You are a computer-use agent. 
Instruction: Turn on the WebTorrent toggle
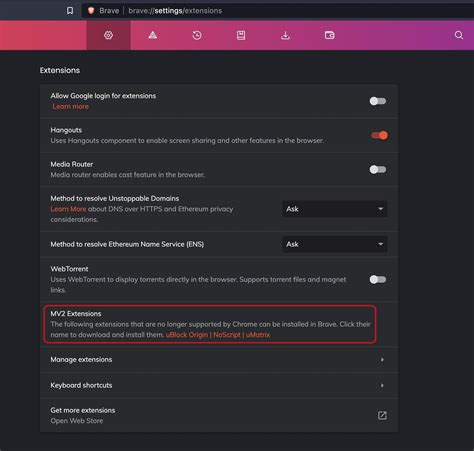pos(378,279)
